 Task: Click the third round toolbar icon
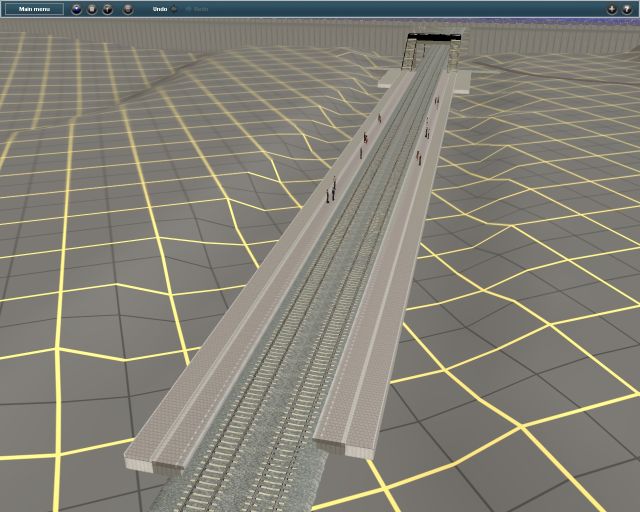pyautogui.click(x=108, y=9)
